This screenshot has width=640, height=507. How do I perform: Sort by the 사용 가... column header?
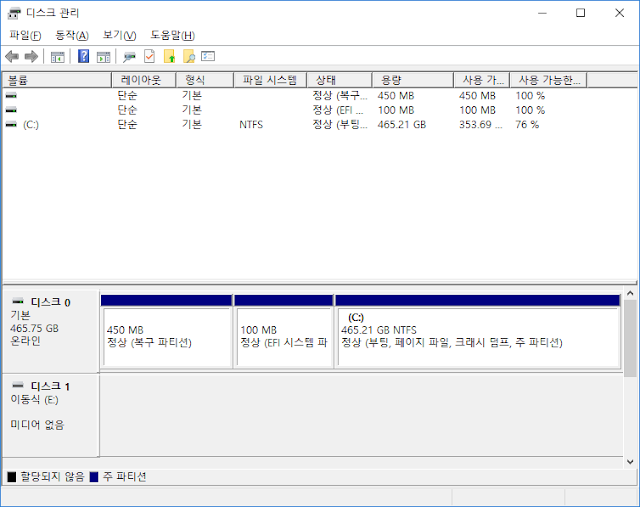[482, 80]
